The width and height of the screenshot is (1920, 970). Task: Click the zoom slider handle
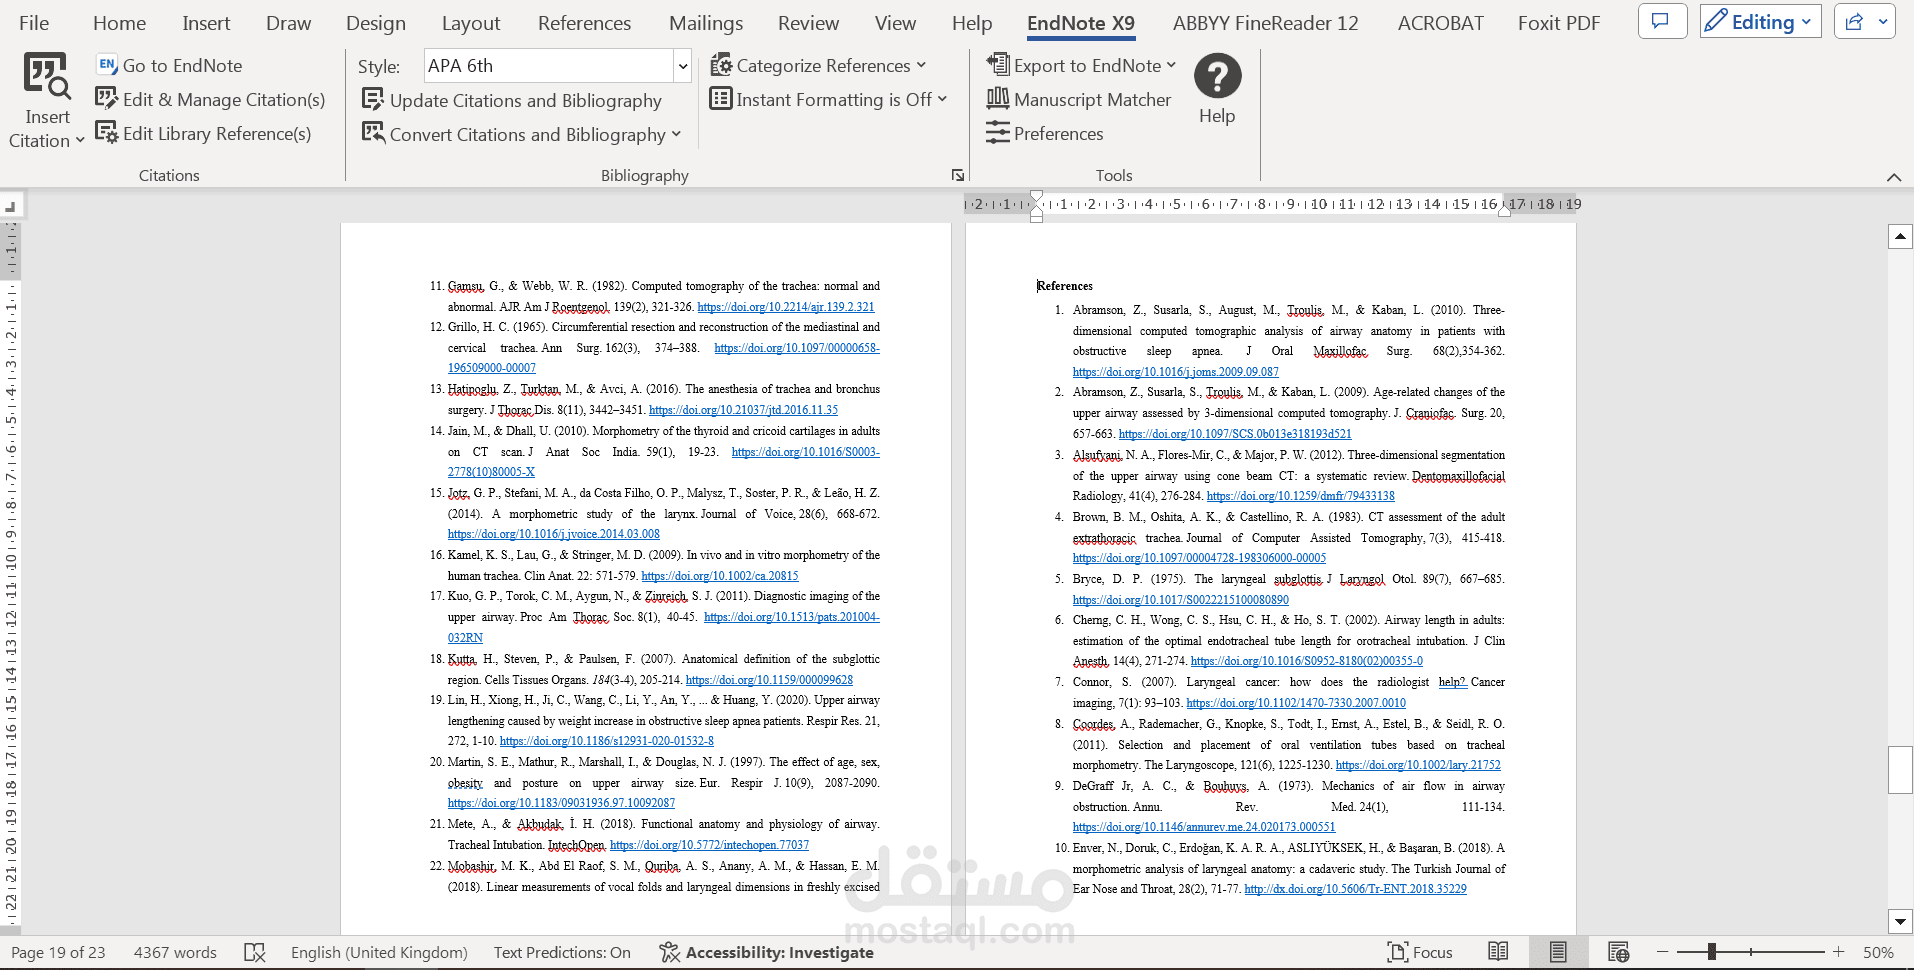(x=1712, y=952)
